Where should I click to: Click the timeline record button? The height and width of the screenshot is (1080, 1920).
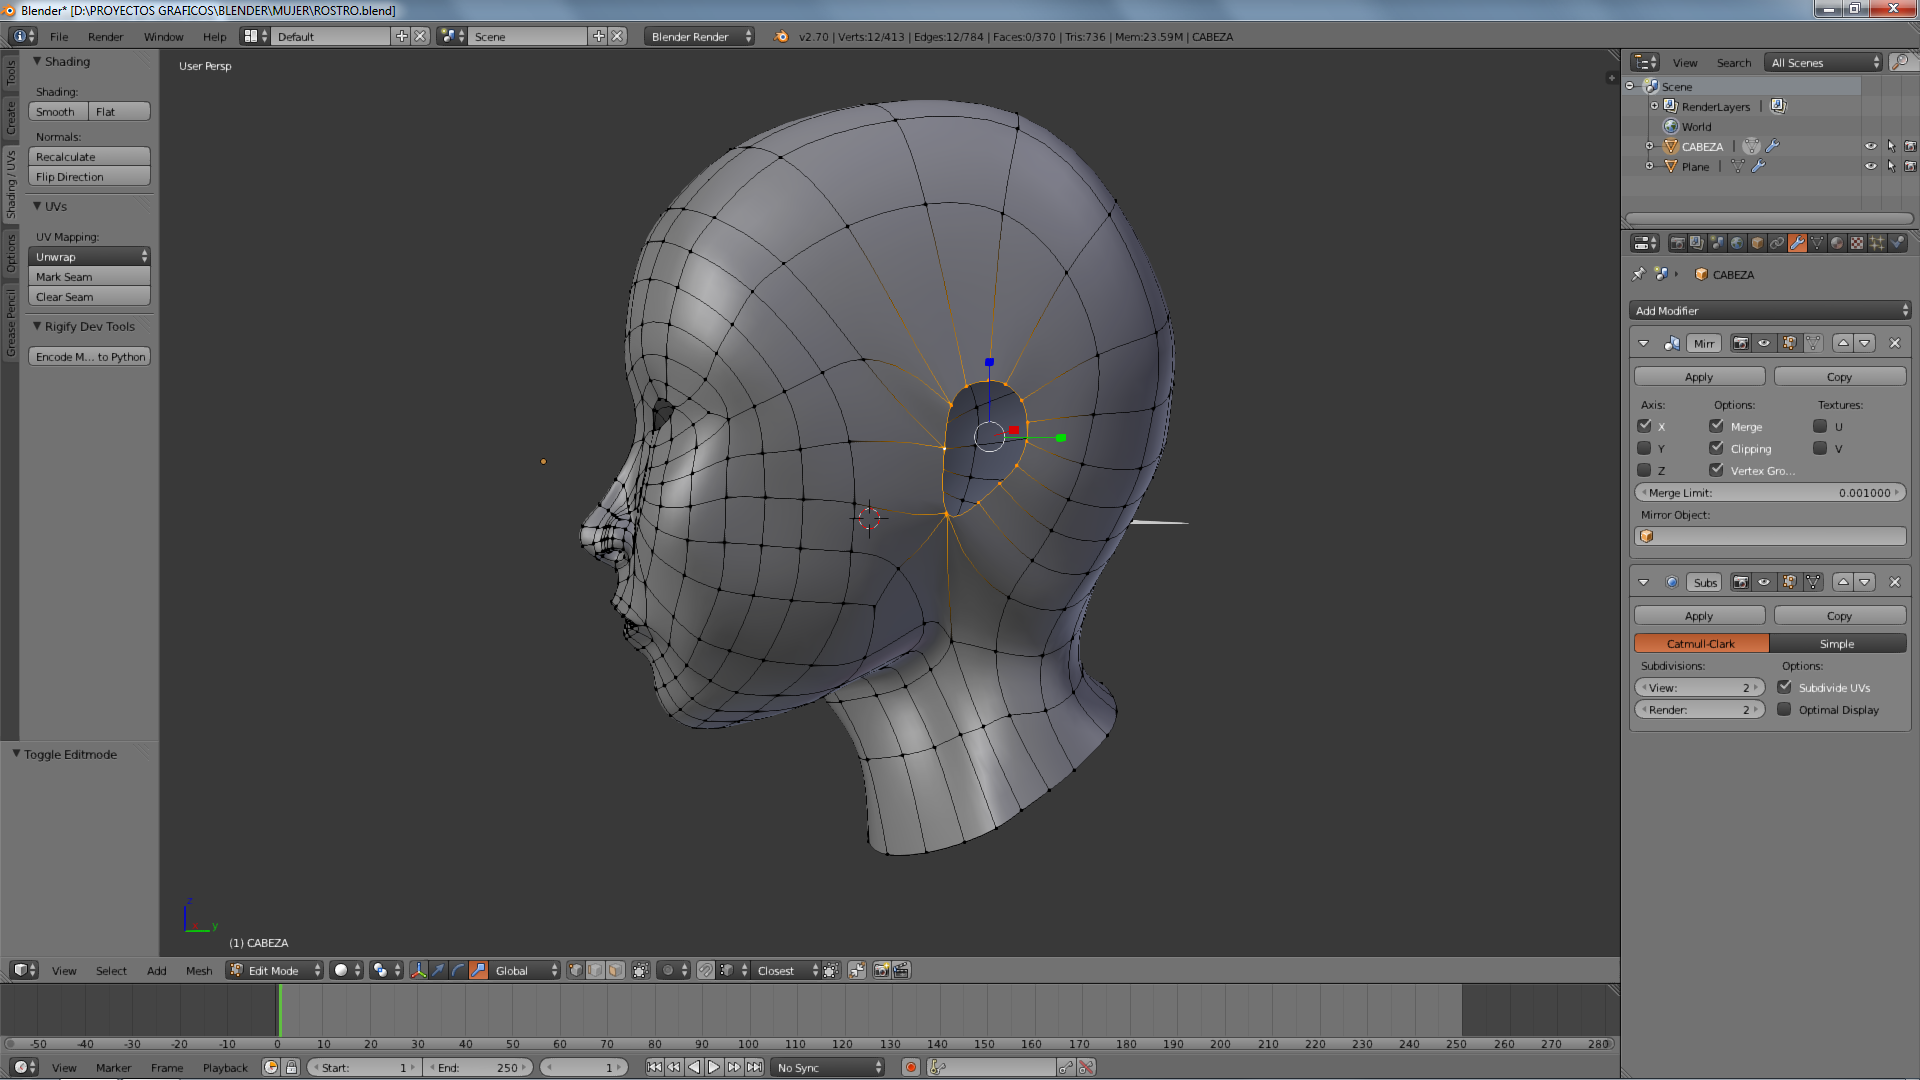pyautogui.click(x=910, y=1067)
